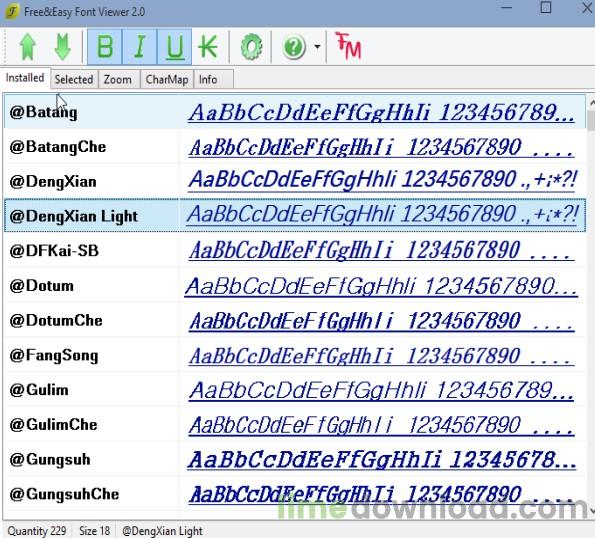The image size is (595, 538).
Task: Select the @Gungsuh font name
Action: point(50,459)
